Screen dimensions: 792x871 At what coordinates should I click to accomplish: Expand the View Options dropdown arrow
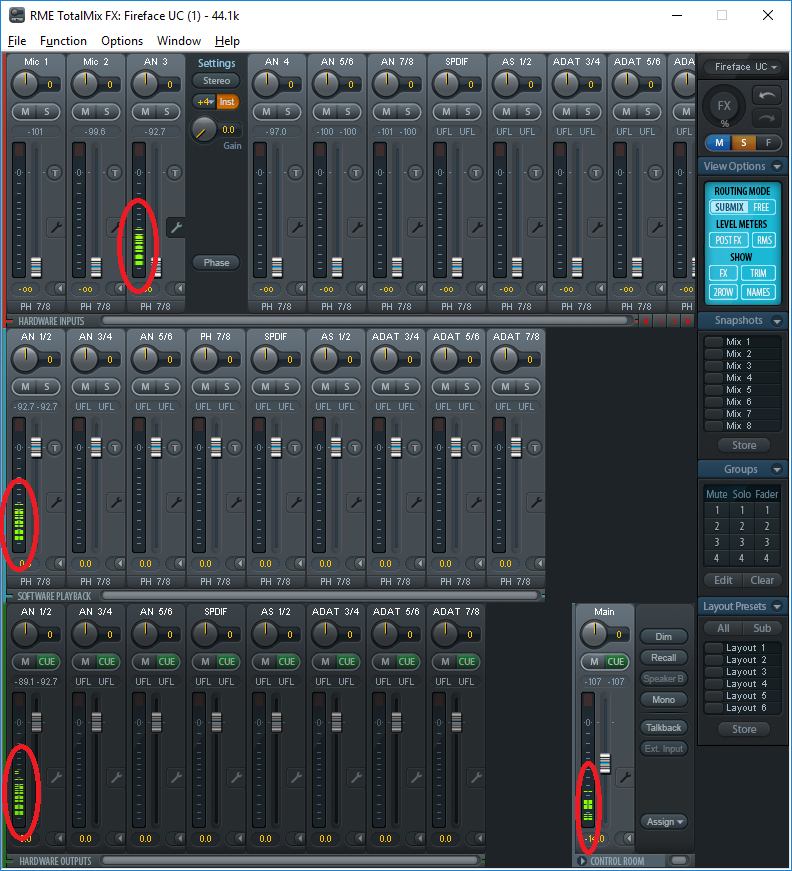(x=776, y=166)
